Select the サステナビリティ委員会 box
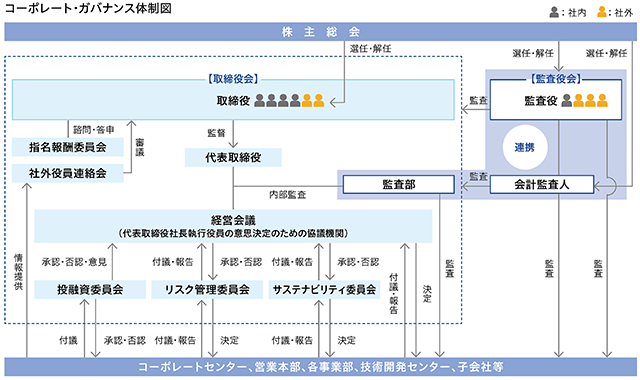 [x=324, y=290]
